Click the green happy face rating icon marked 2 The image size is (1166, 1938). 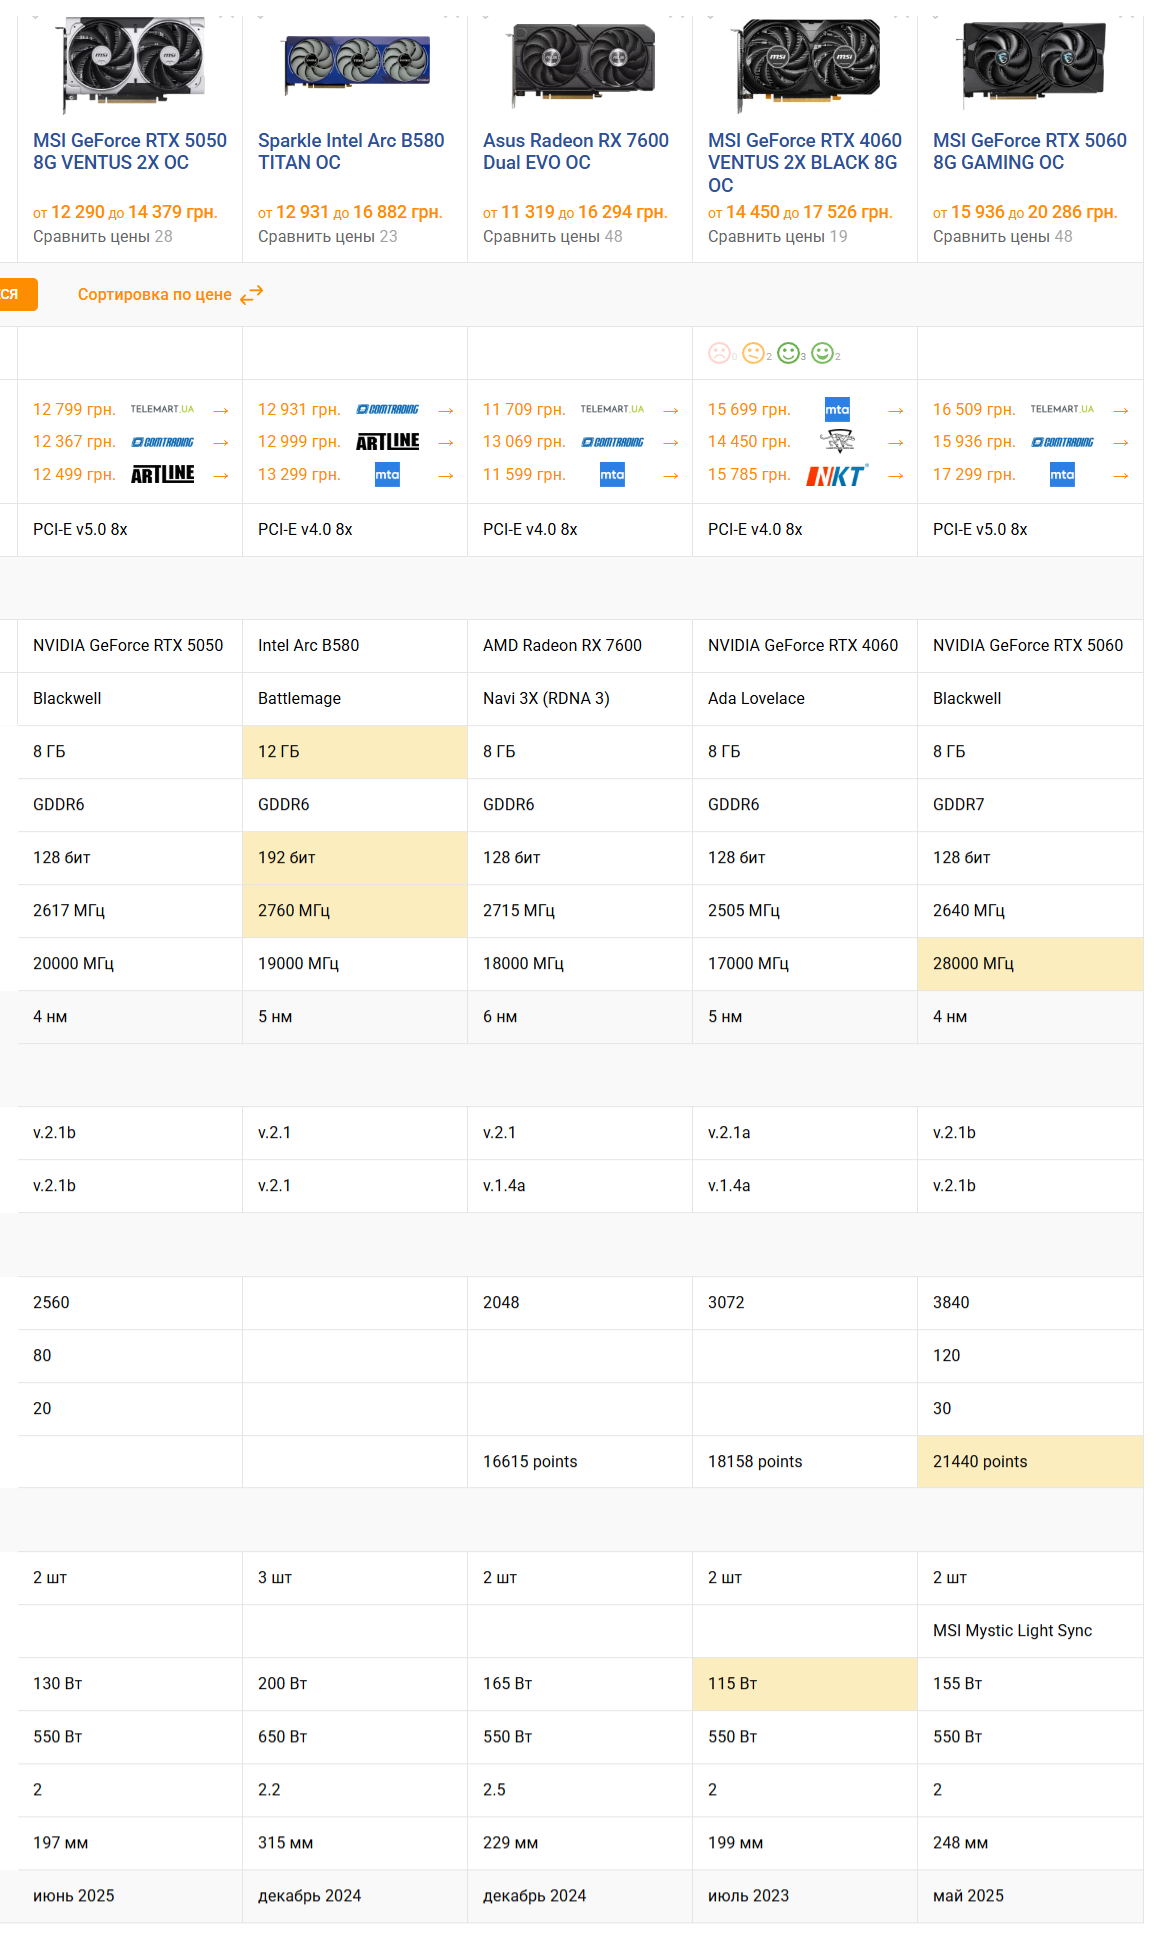pyautogui.click(x=822, y=353)
